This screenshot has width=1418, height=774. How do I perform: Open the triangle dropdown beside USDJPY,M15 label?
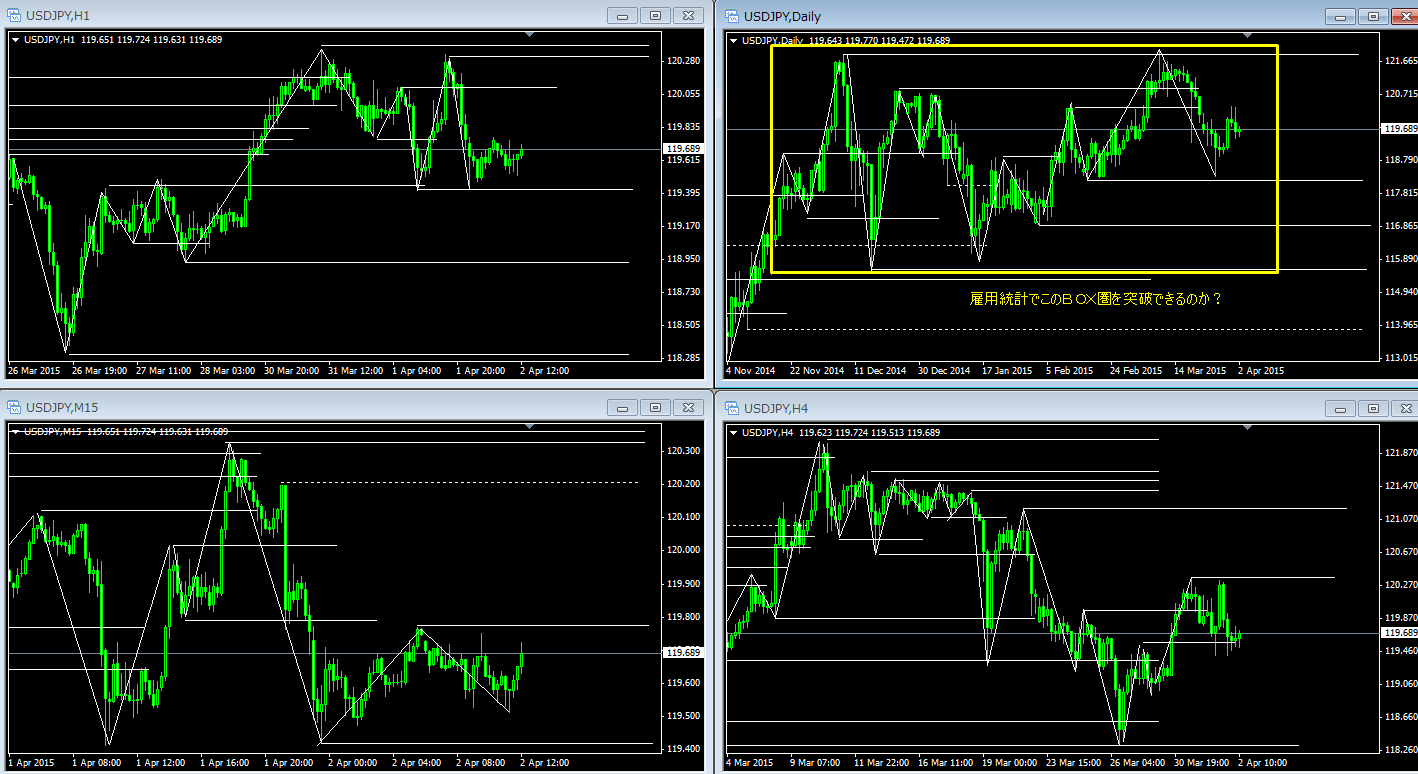point(15,432)
